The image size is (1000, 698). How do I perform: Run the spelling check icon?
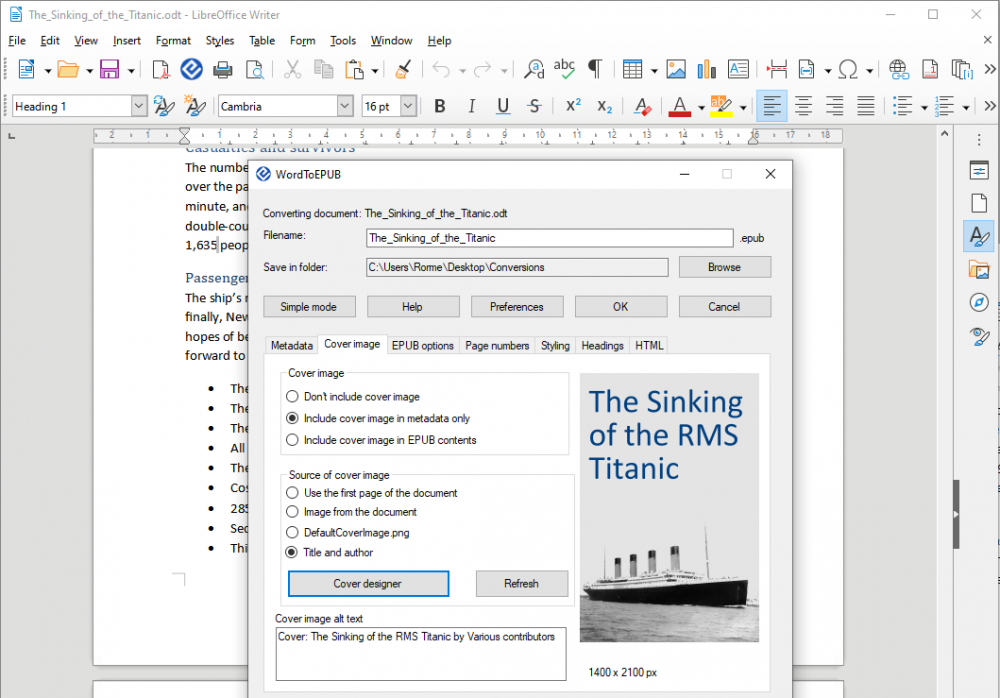tap(564, 69)
